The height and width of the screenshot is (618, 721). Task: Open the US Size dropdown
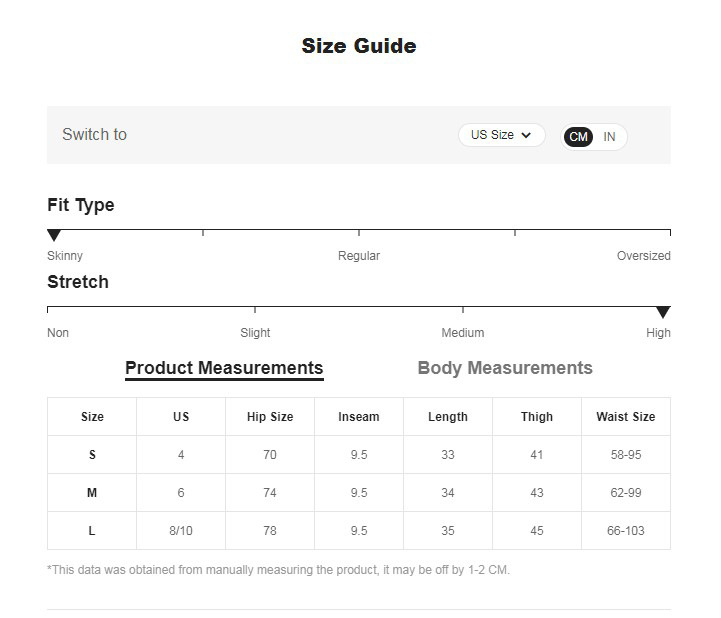[501, 135]
